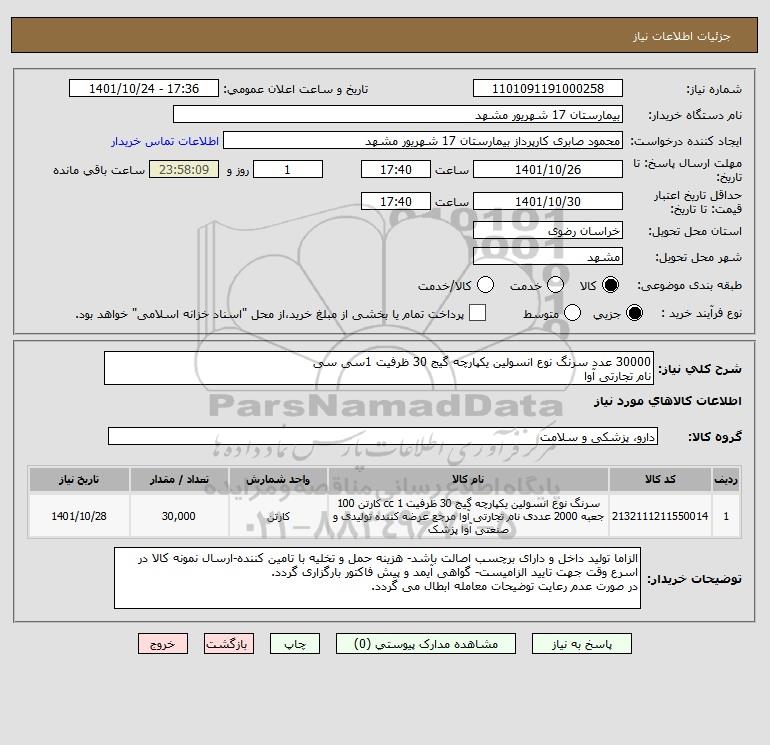The image size is (770, 745).
Task: Click the نام کالا column header
Action: point(468,479)
